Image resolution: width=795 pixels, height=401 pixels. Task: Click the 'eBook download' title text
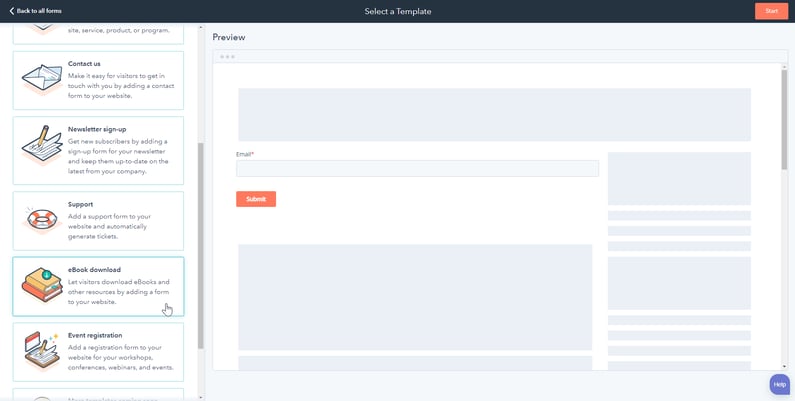pyautogui.click(x=94, y=270)
